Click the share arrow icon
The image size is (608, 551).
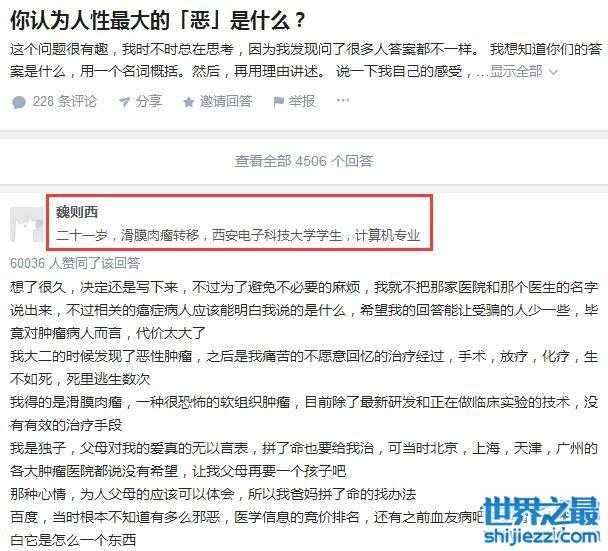tap(124, 102)
